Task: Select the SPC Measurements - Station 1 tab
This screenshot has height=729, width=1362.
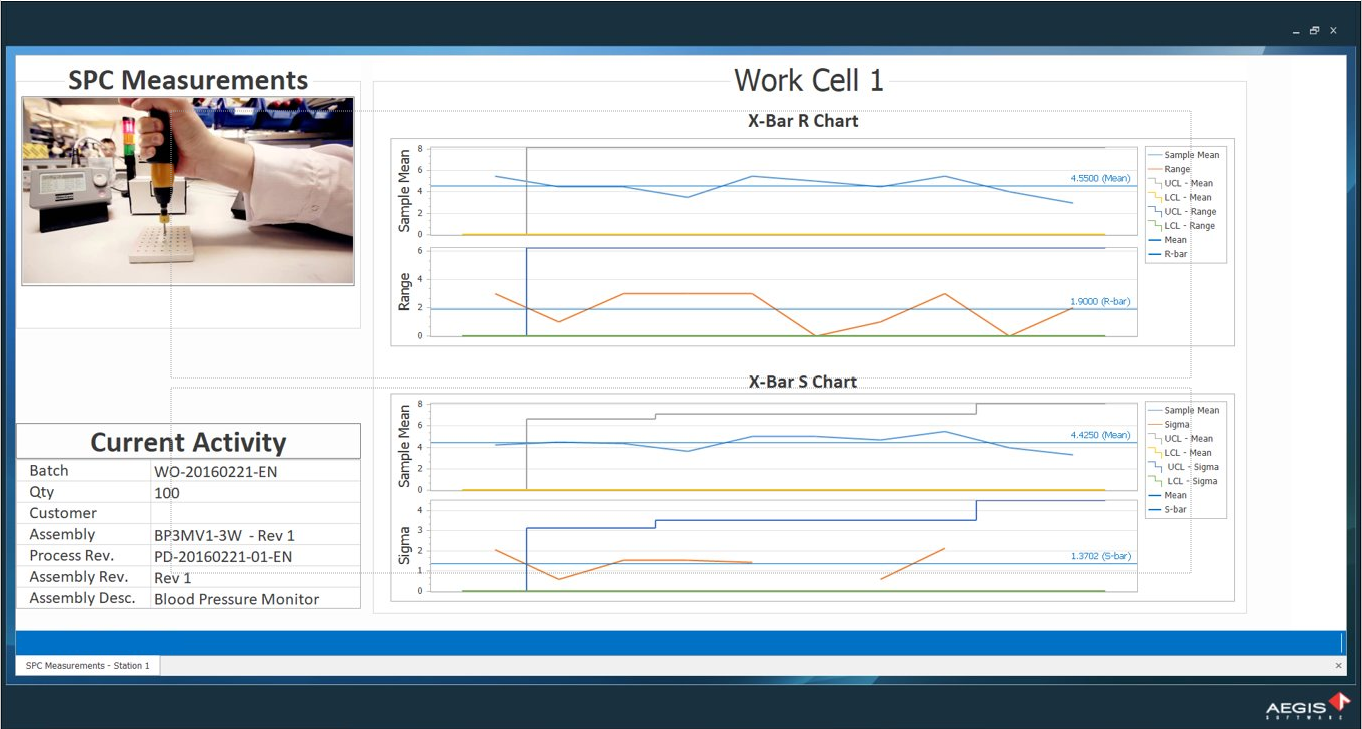Action: coord(88,665)
